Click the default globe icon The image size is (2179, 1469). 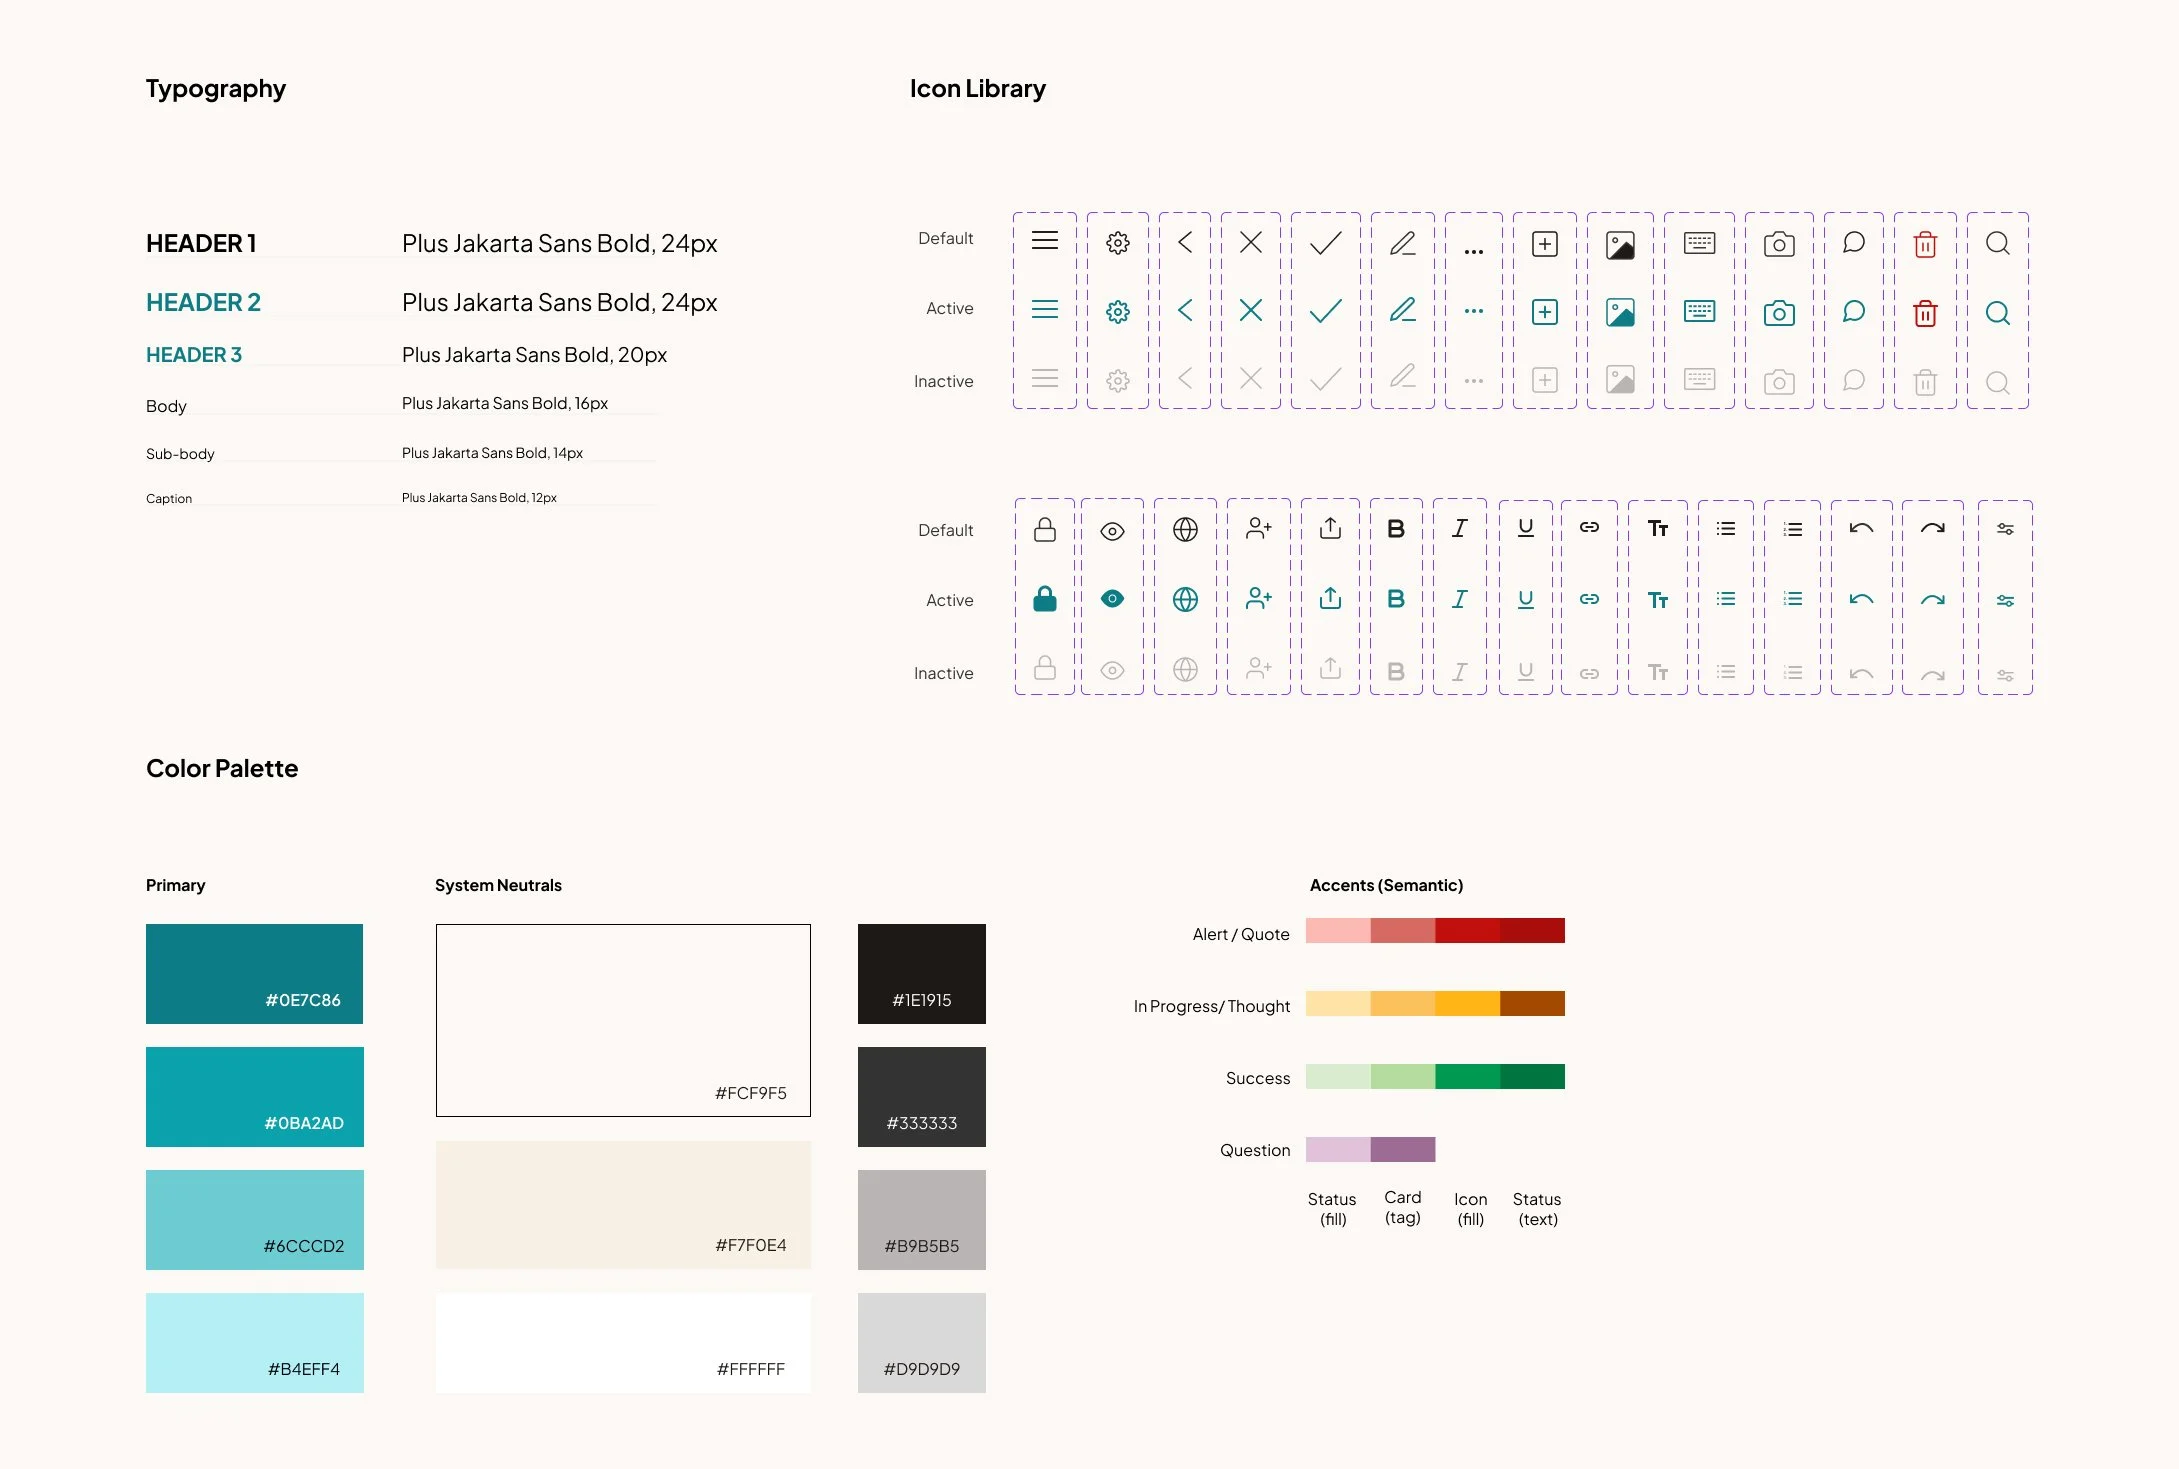click(1185, 529)
